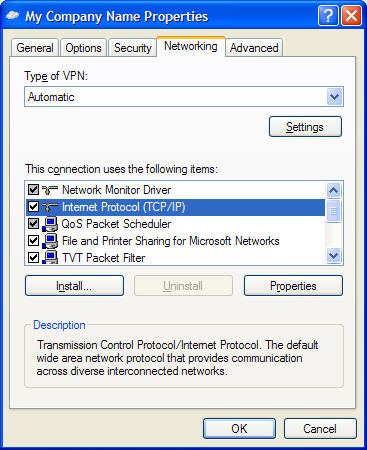Switch to the Security tab
This screenshot has width=367, height=450.
pos(132,48)
